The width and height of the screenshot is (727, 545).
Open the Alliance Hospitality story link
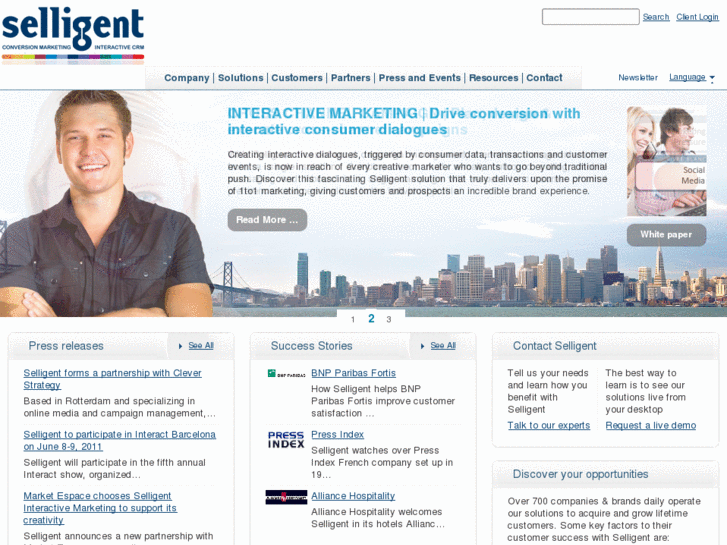click(x=353, y=496)
